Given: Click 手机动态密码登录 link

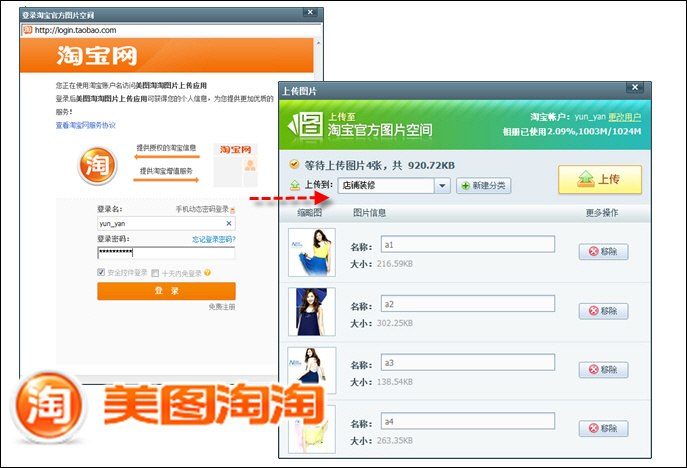Looking at the screenshot, I should [x=202, y=209].
